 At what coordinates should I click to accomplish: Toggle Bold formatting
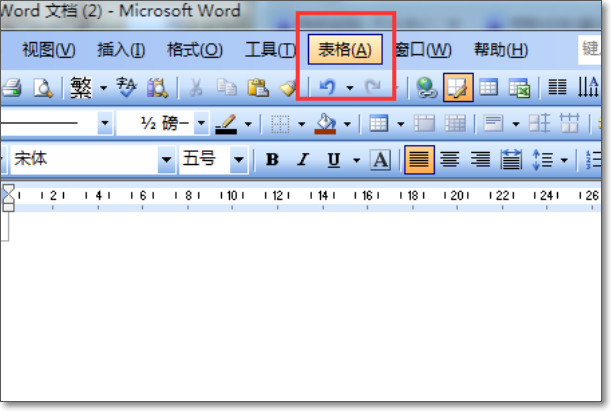click(x=272, y=159)
